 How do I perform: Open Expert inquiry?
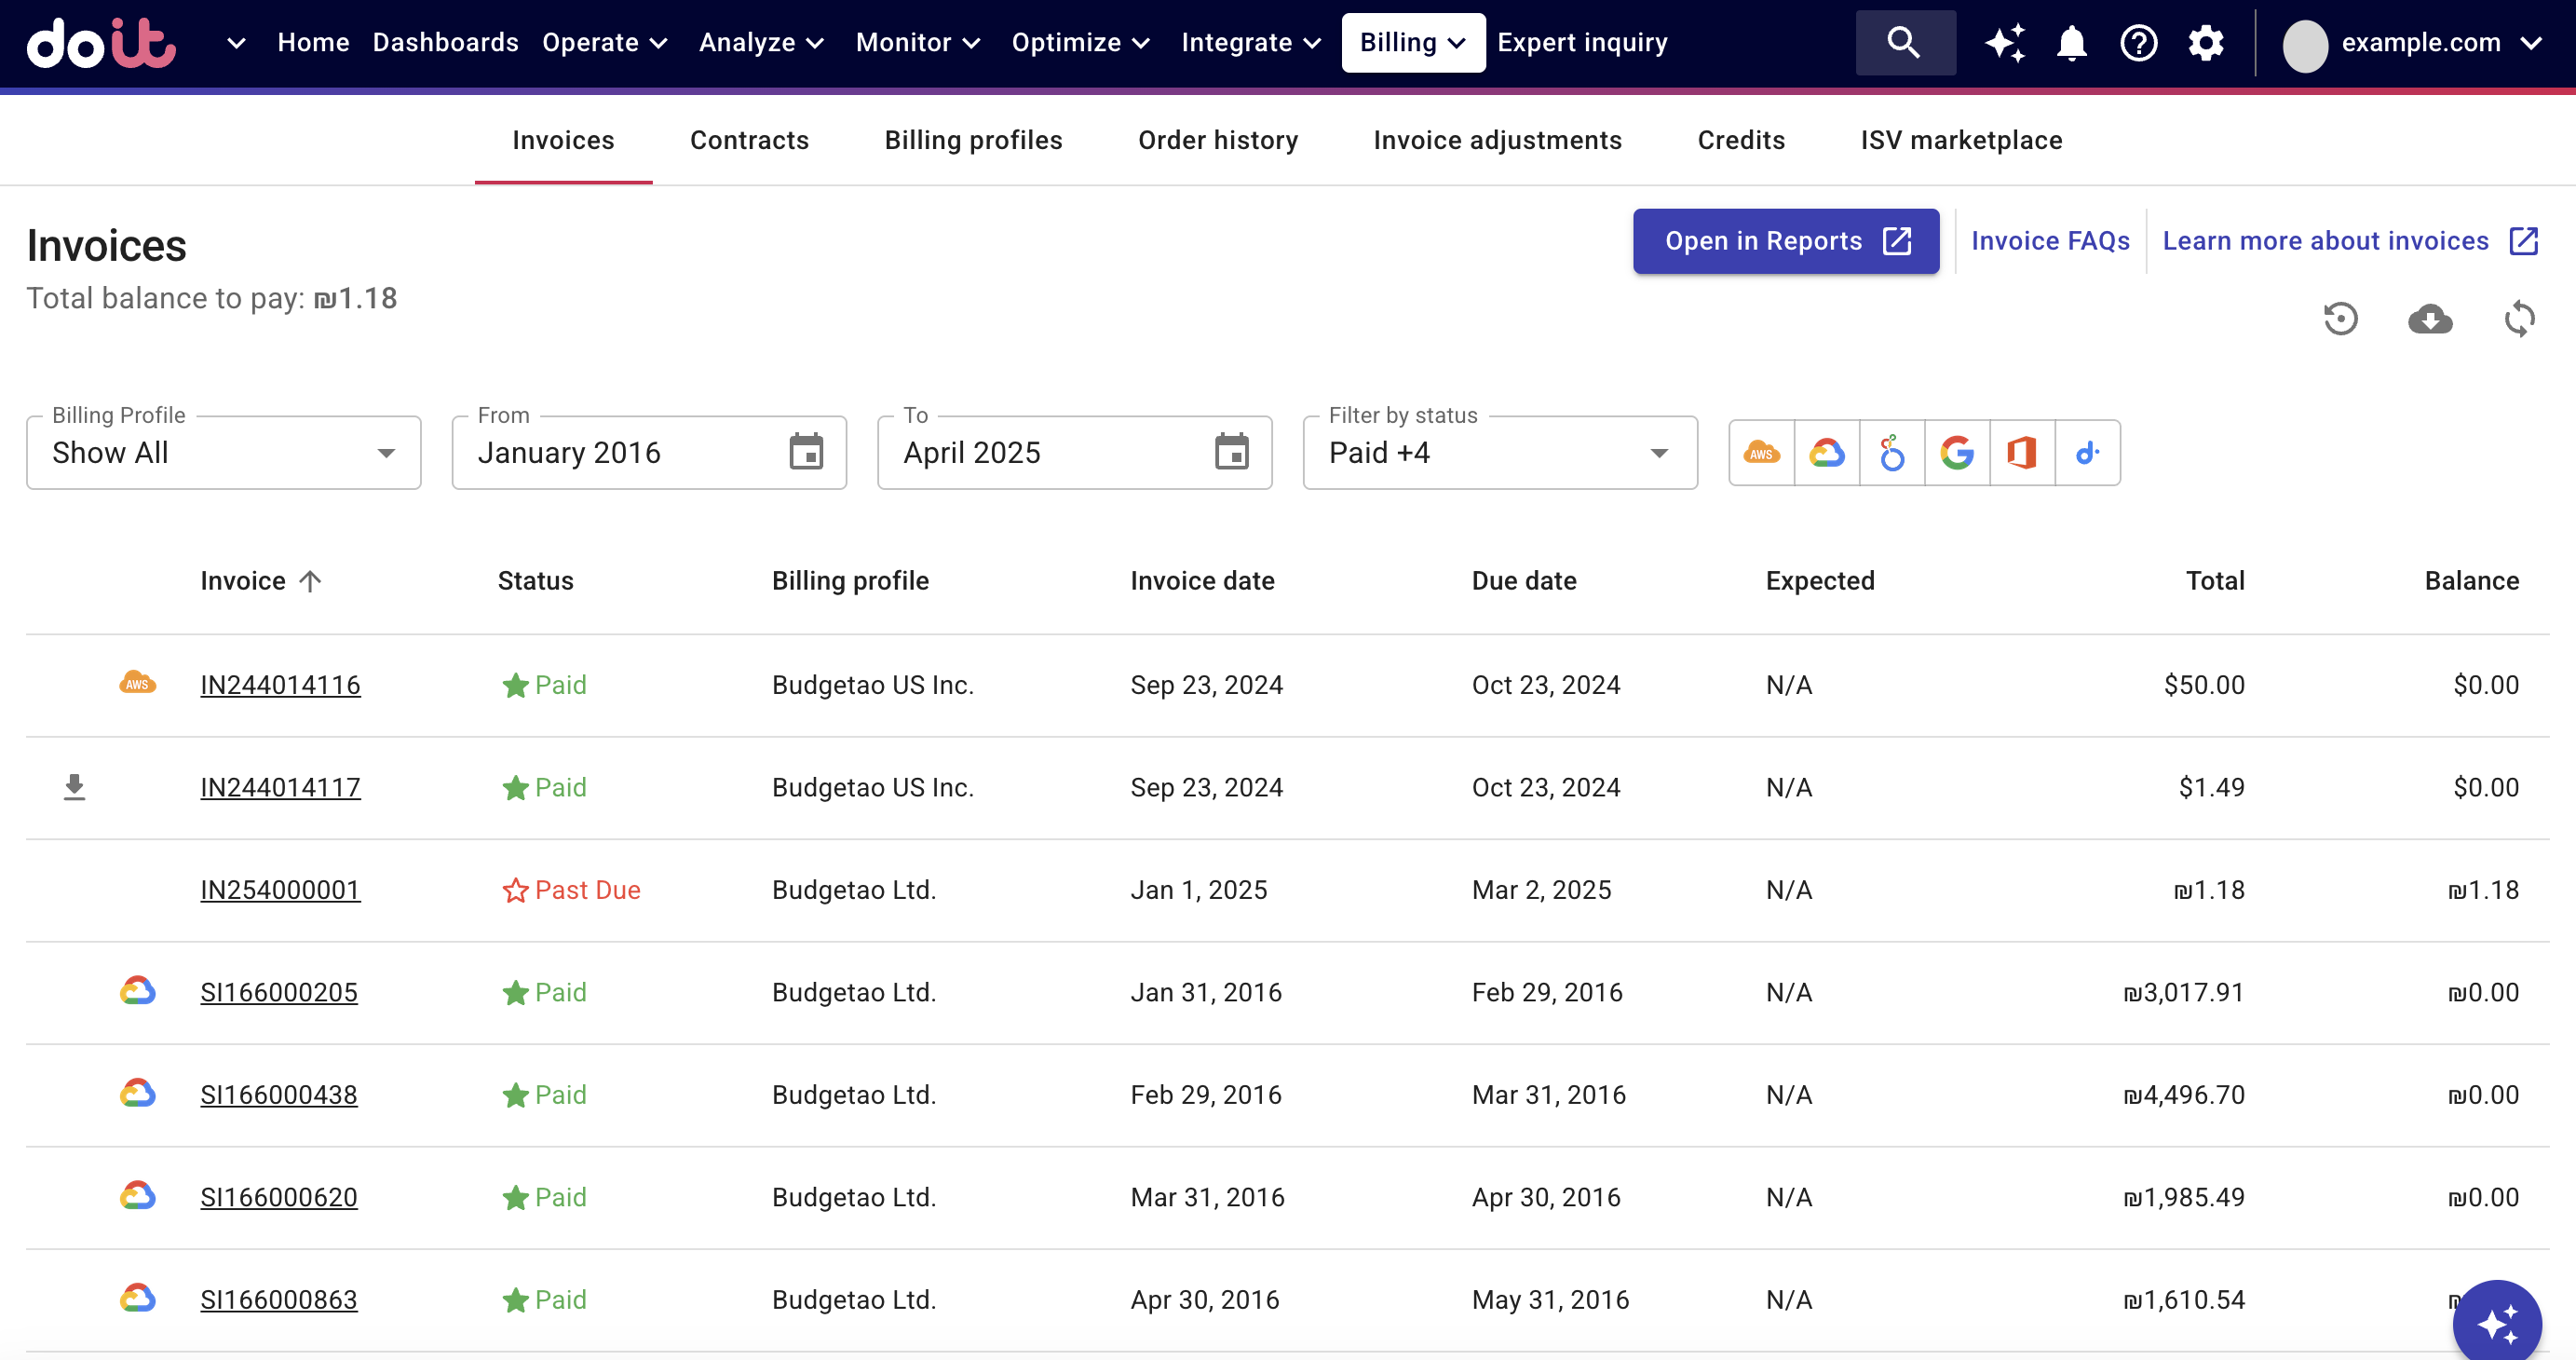coord(1582,43)
